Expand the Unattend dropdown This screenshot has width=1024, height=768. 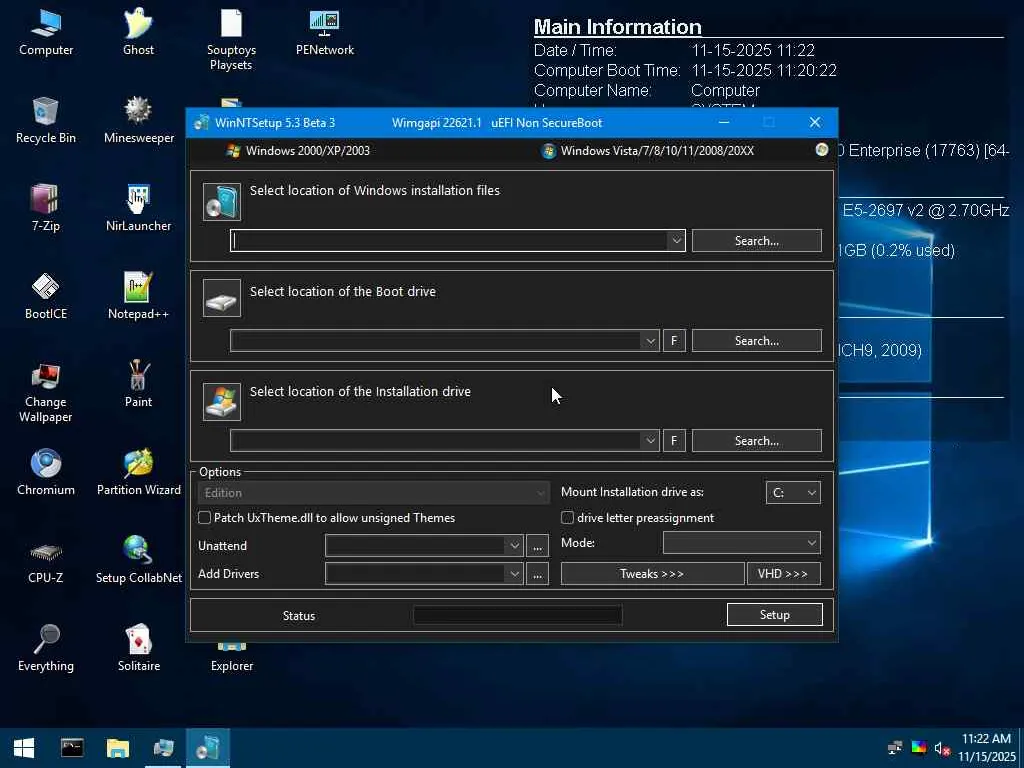tap(515, 546)
